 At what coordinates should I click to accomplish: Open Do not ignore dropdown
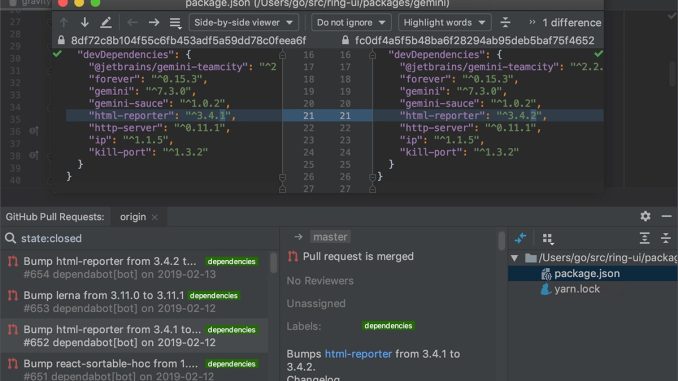point(351,22)
